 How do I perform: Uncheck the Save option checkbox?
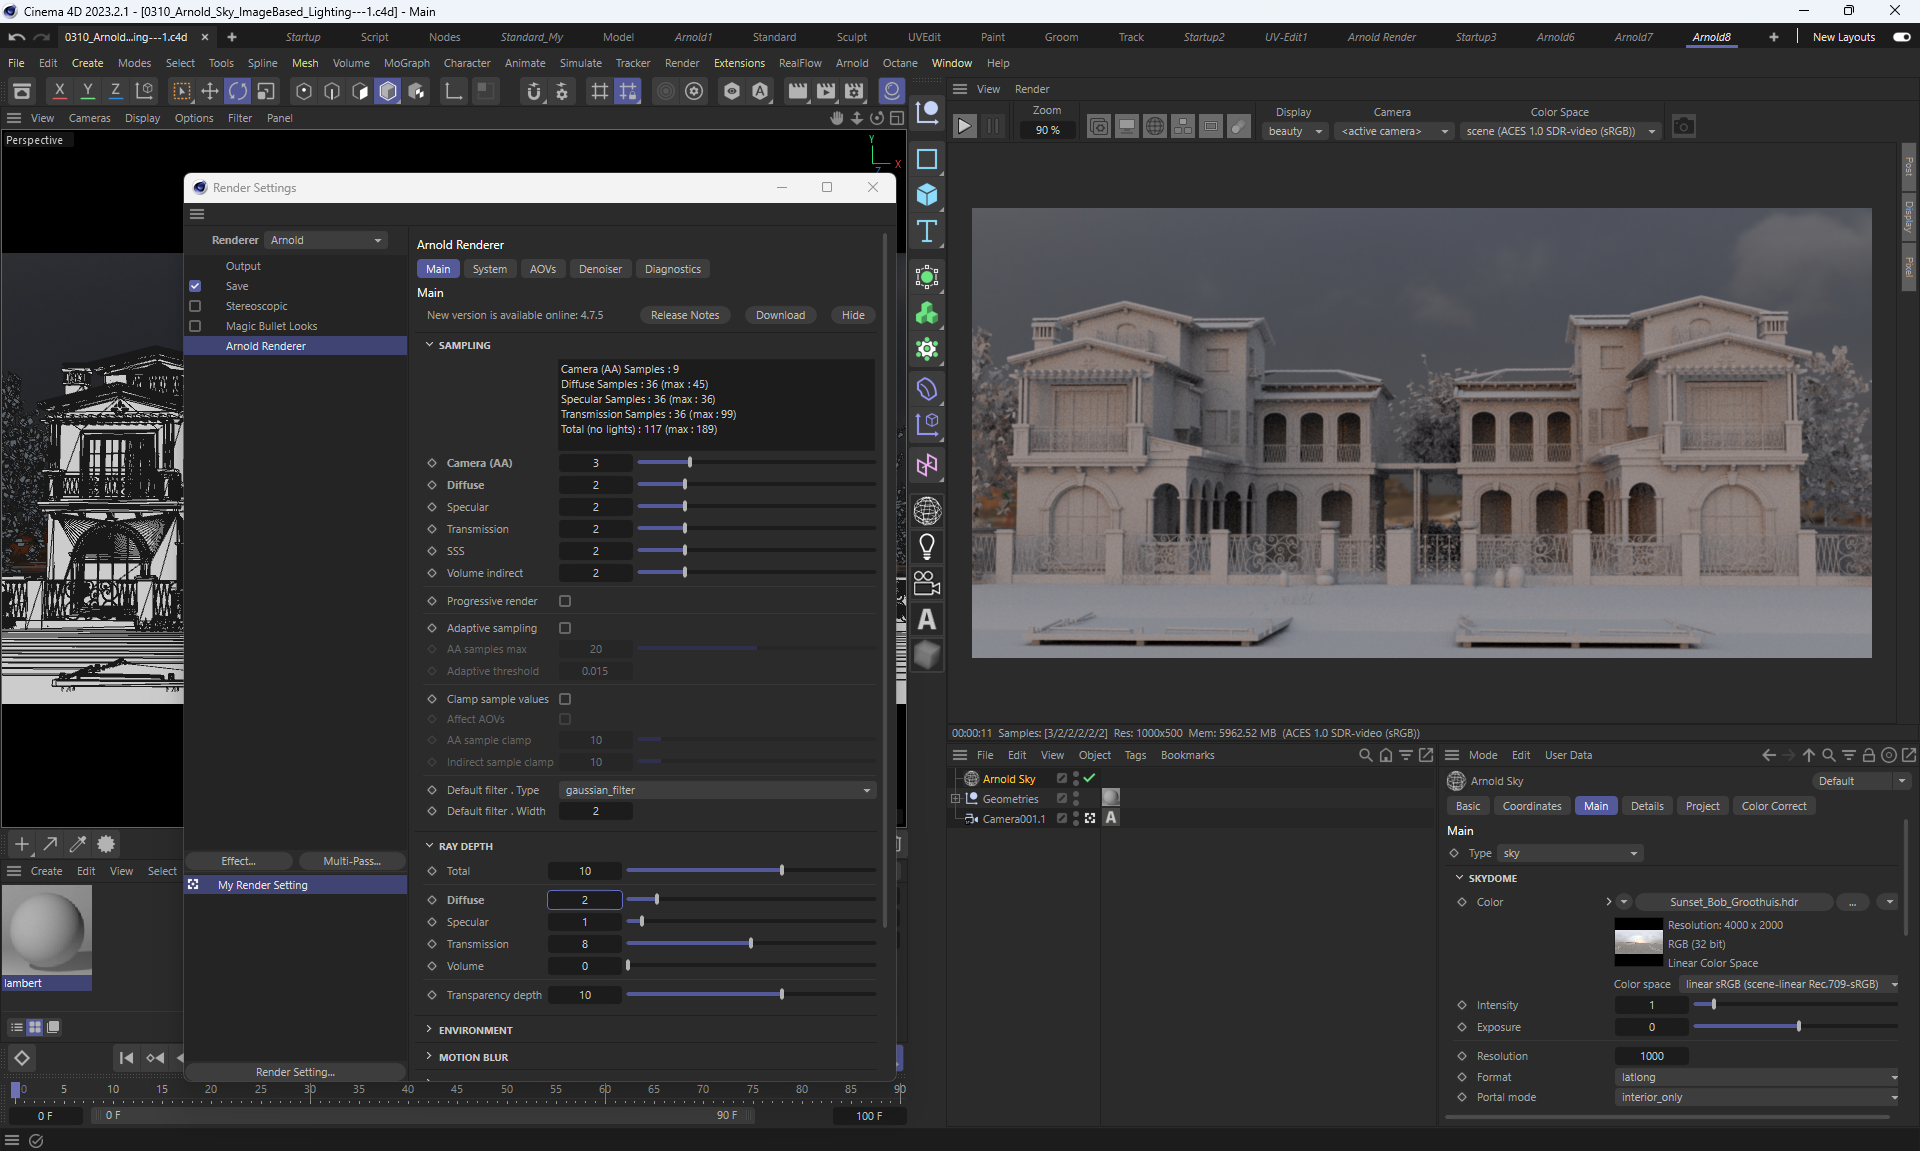pos(195,286)
